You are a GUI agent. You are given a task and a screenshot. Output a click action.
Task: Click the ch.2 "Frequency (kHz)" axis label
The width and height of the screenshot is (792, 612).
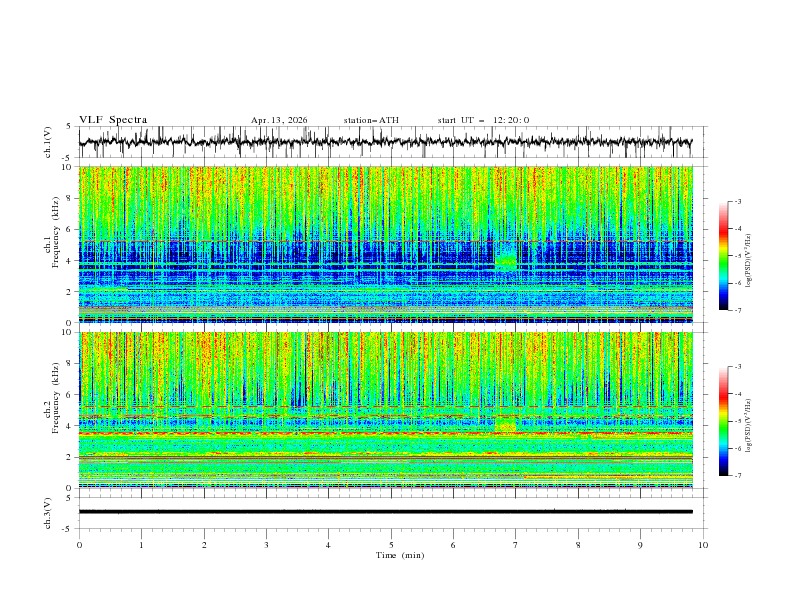(x=56, y=397)
